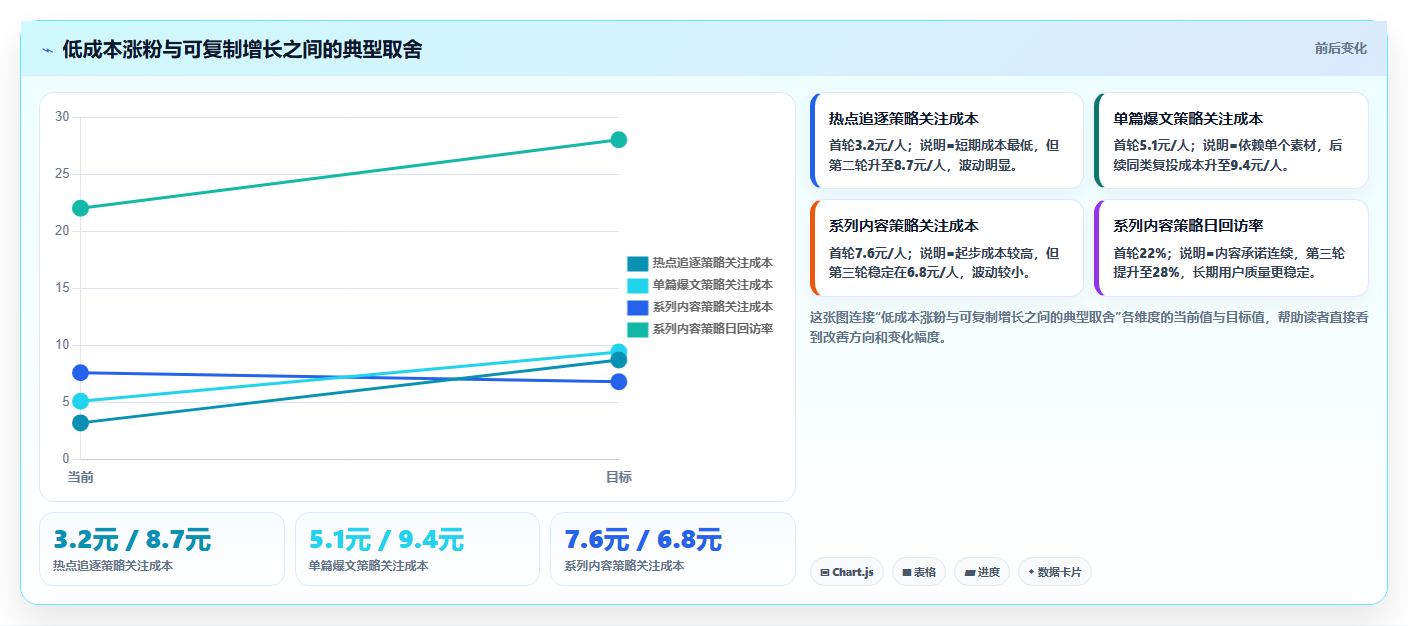1408x626 pixels.
Task: Click the card text starting 首轮5.1元/人
Action: [1229, 155]
